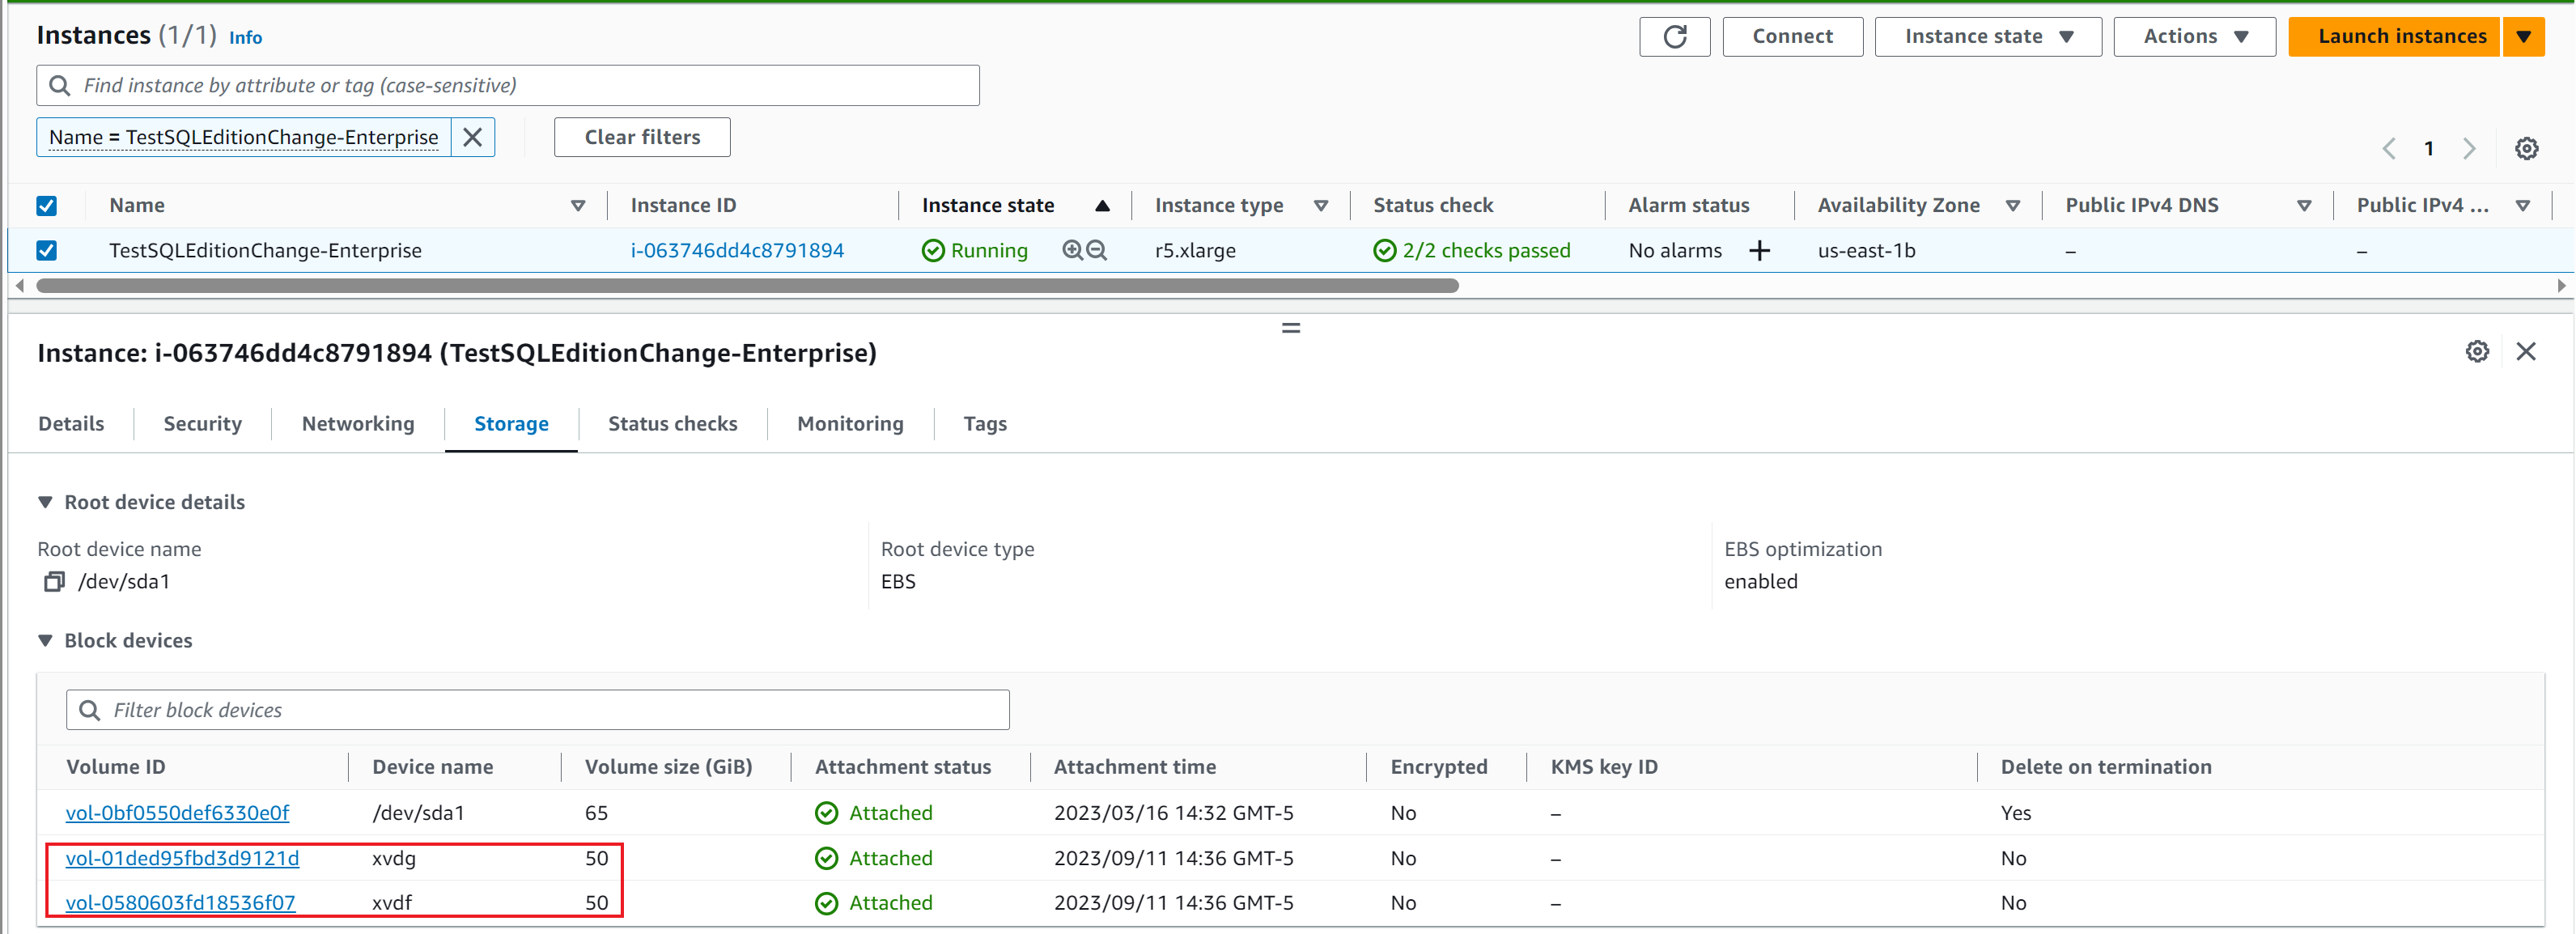Image resolution: width=2576 pixels, height=934 pixels.
Task: Zoom out on instance state details
Action: pyautogui.click(x=1097, y=250)
